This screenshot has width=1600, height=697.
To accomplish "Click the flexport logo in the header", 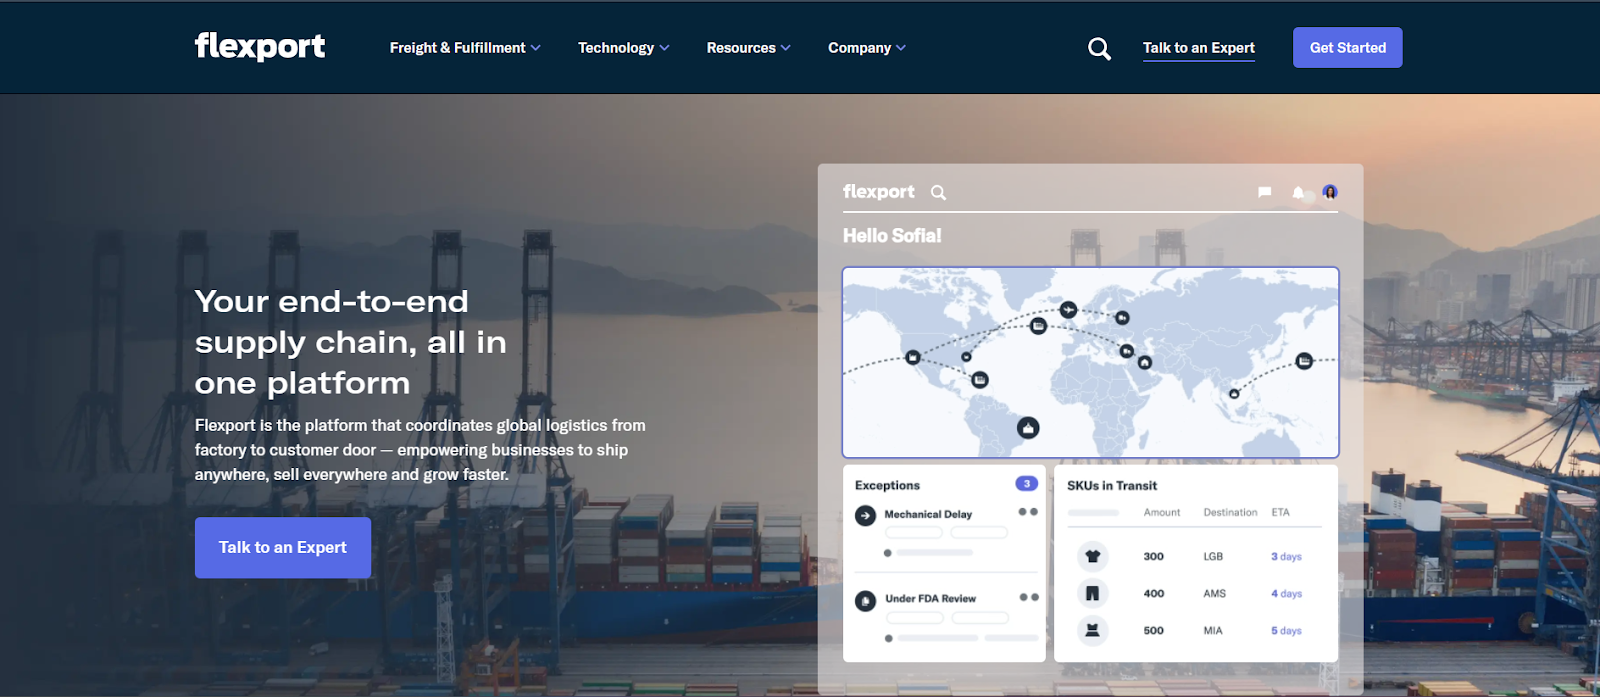I will point(260,46).
